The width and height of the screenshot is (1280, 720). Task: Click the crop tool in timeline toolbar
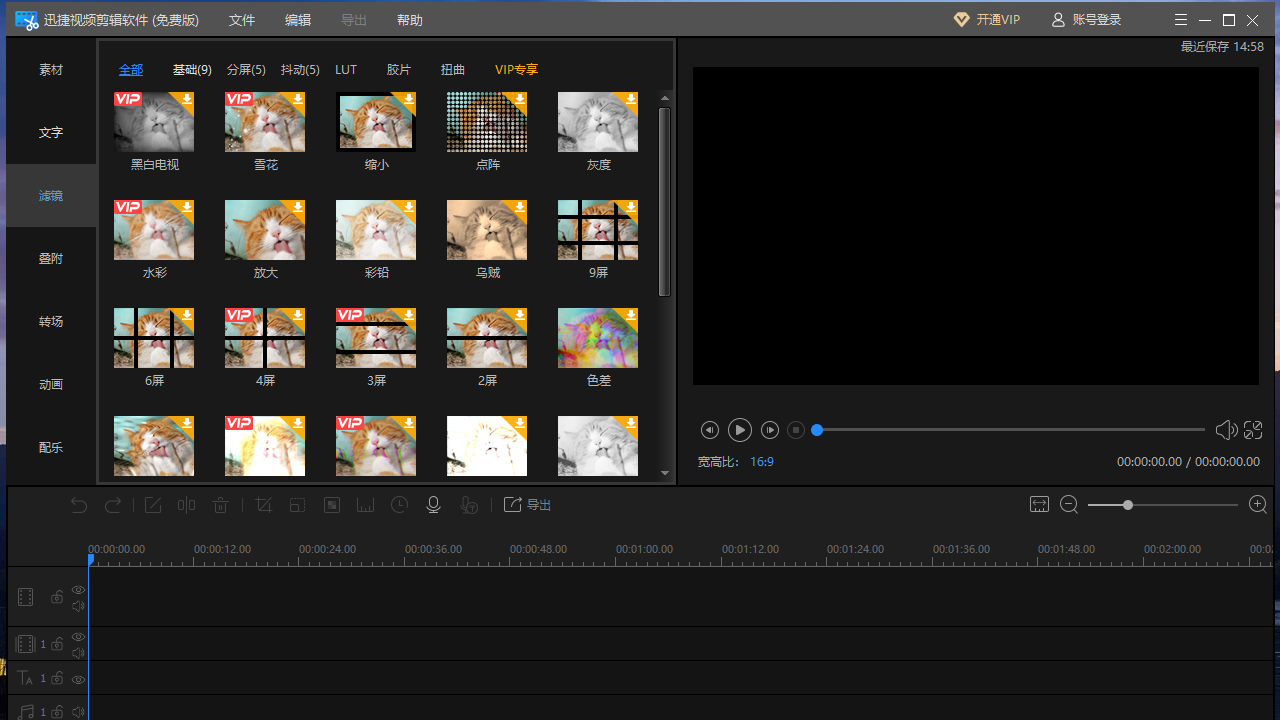(264, 505)
